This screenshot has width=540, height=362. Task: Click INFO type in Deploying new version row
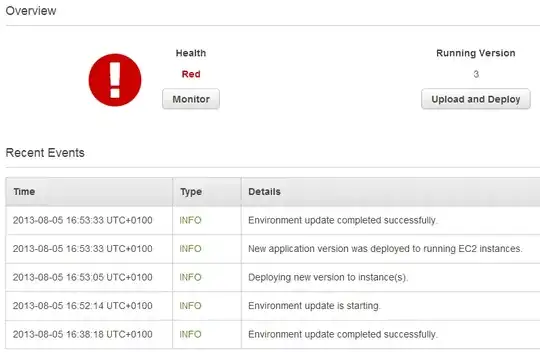click(190, 277)
